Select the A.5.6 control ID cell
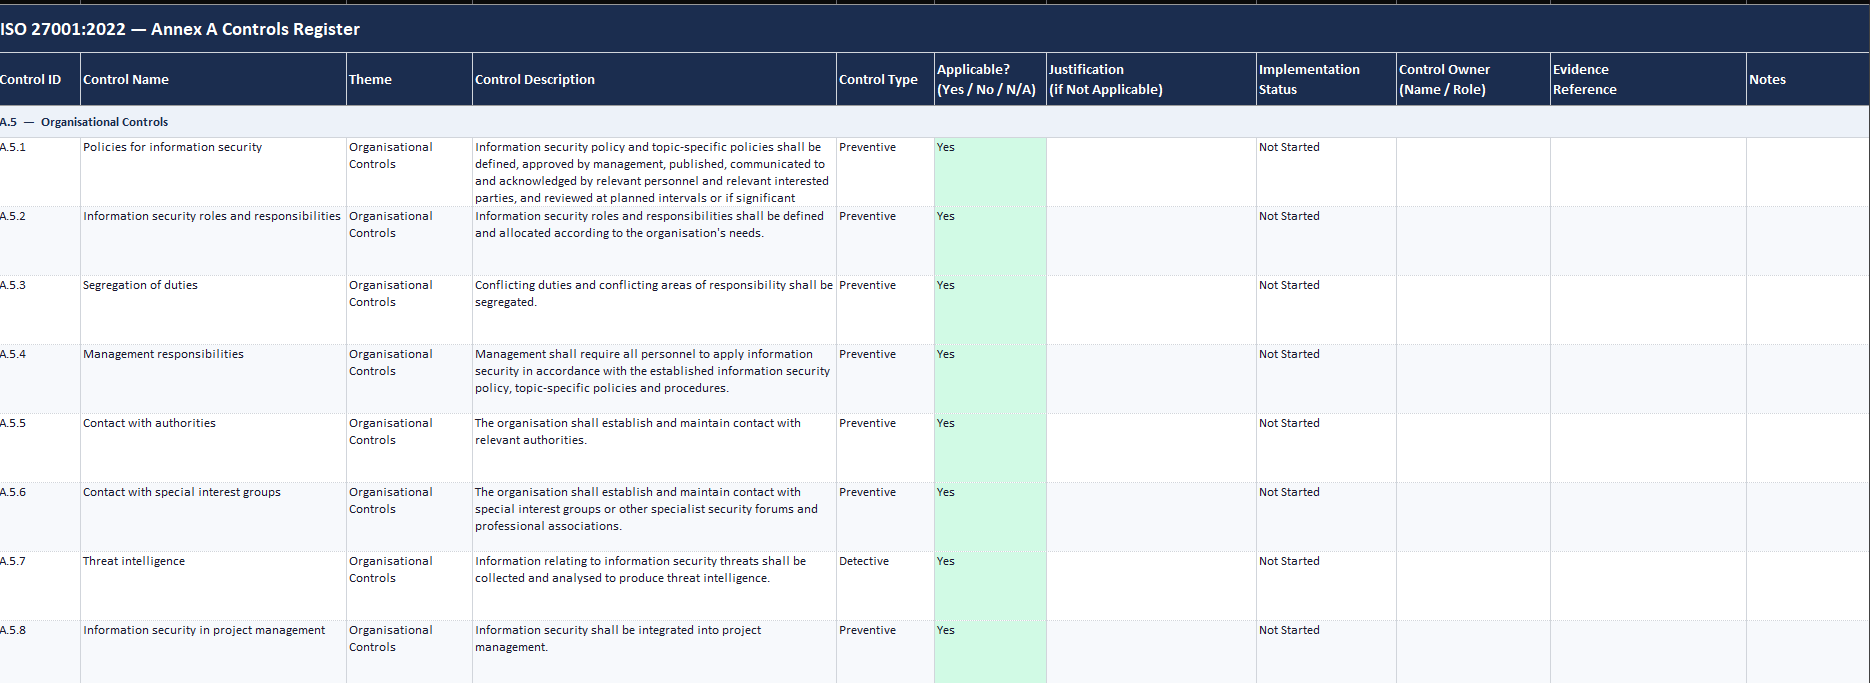Viewport: 1870px width, 683px height. [40, 517]
